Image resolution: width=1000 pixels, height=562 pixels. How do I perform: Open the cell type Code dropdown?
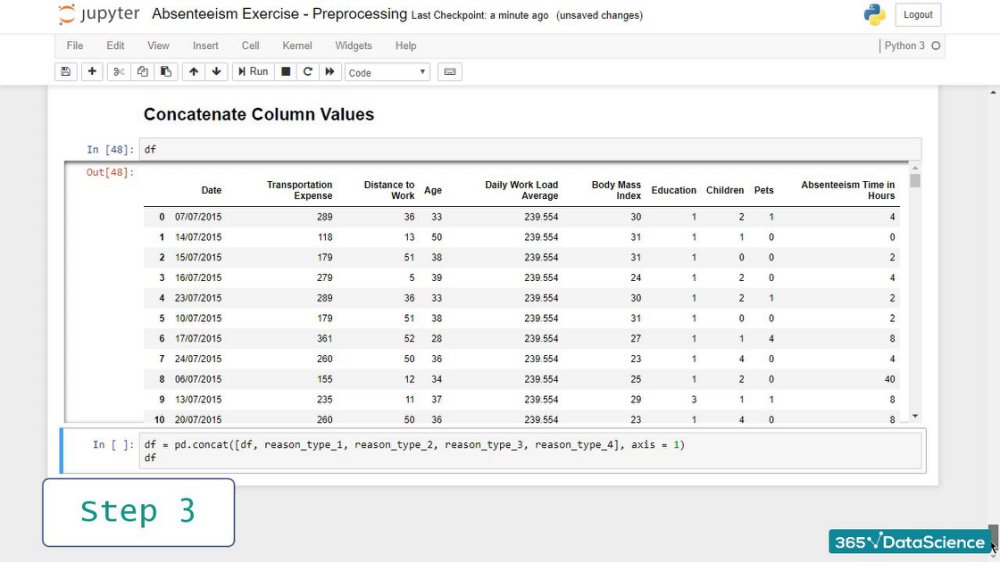387,72
